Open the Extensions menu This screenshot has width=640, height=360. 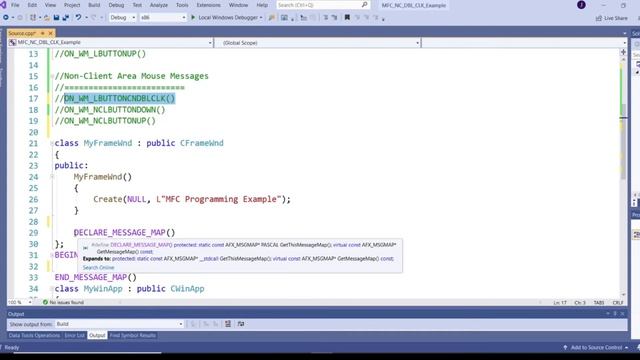[x=209, y=5]
